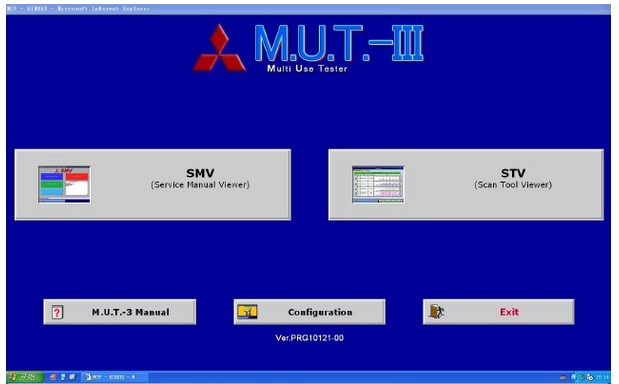Open the M.U.T.-3 Manual

120,312
